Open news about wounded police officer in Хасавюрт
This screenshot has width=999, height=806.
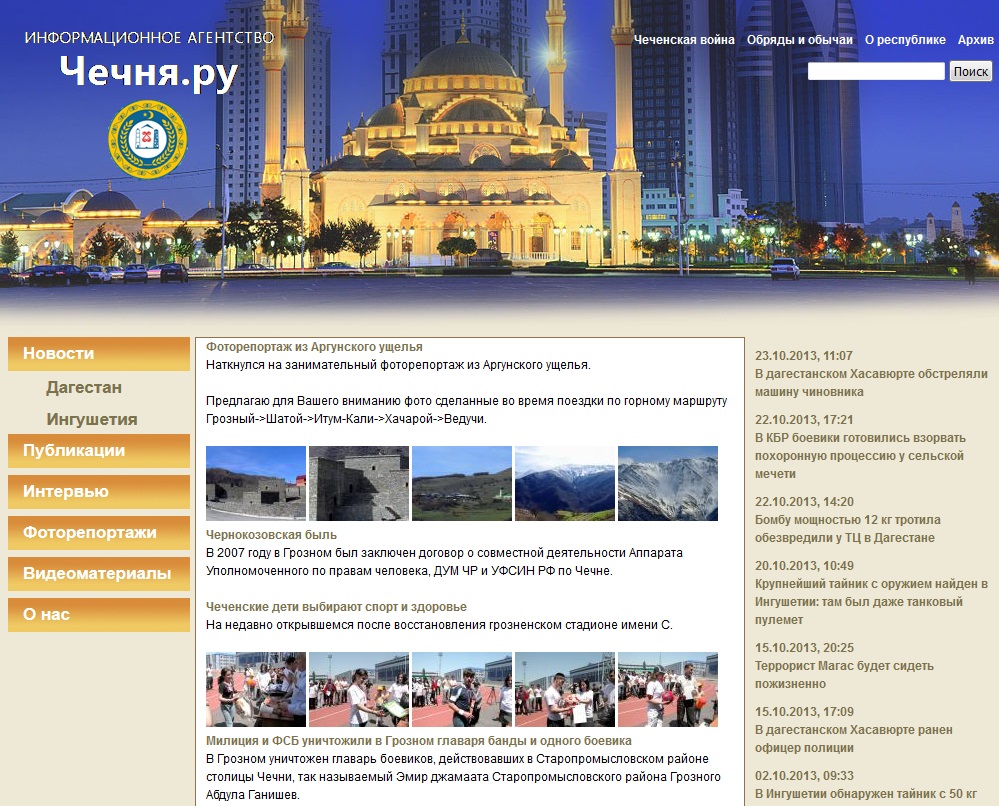coord(854,739)
